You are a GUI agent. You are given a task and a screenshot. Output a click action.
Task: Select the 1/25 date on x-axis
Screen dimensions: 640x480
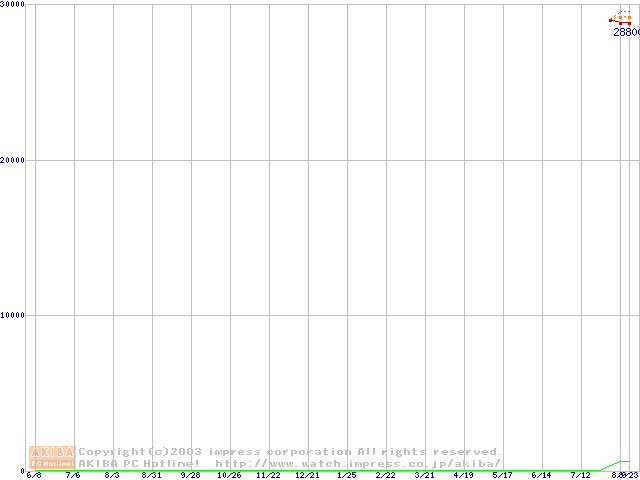tap(346, 475)
